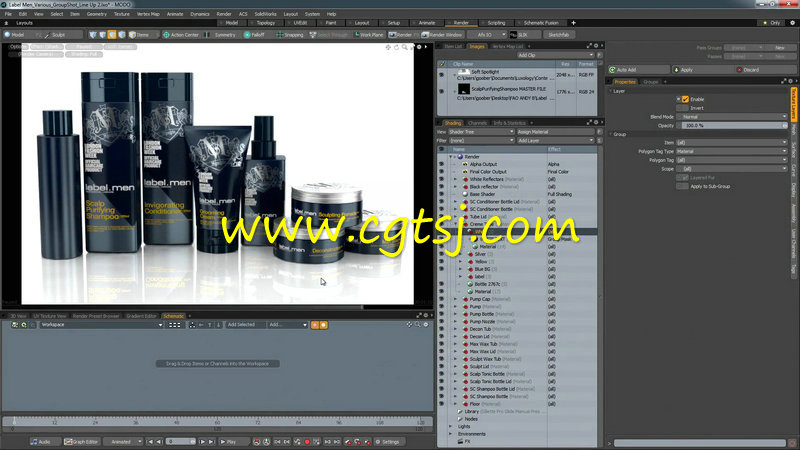Open Action Center tool
800x450 pixels.
coord(181,35)
